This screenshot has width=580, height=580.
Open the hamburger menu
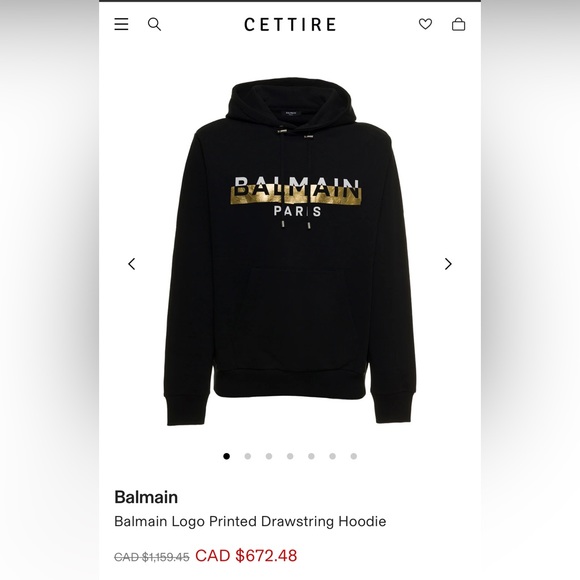pyautogui.click(x=121, y=24)
